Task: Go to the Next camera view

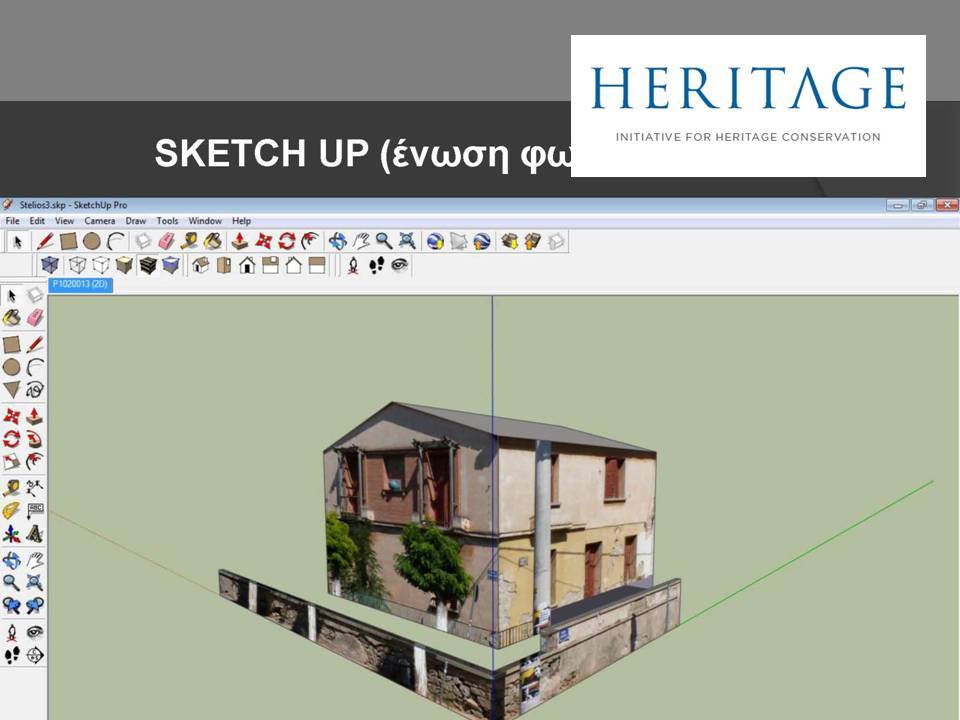Action: pos(35,606)
